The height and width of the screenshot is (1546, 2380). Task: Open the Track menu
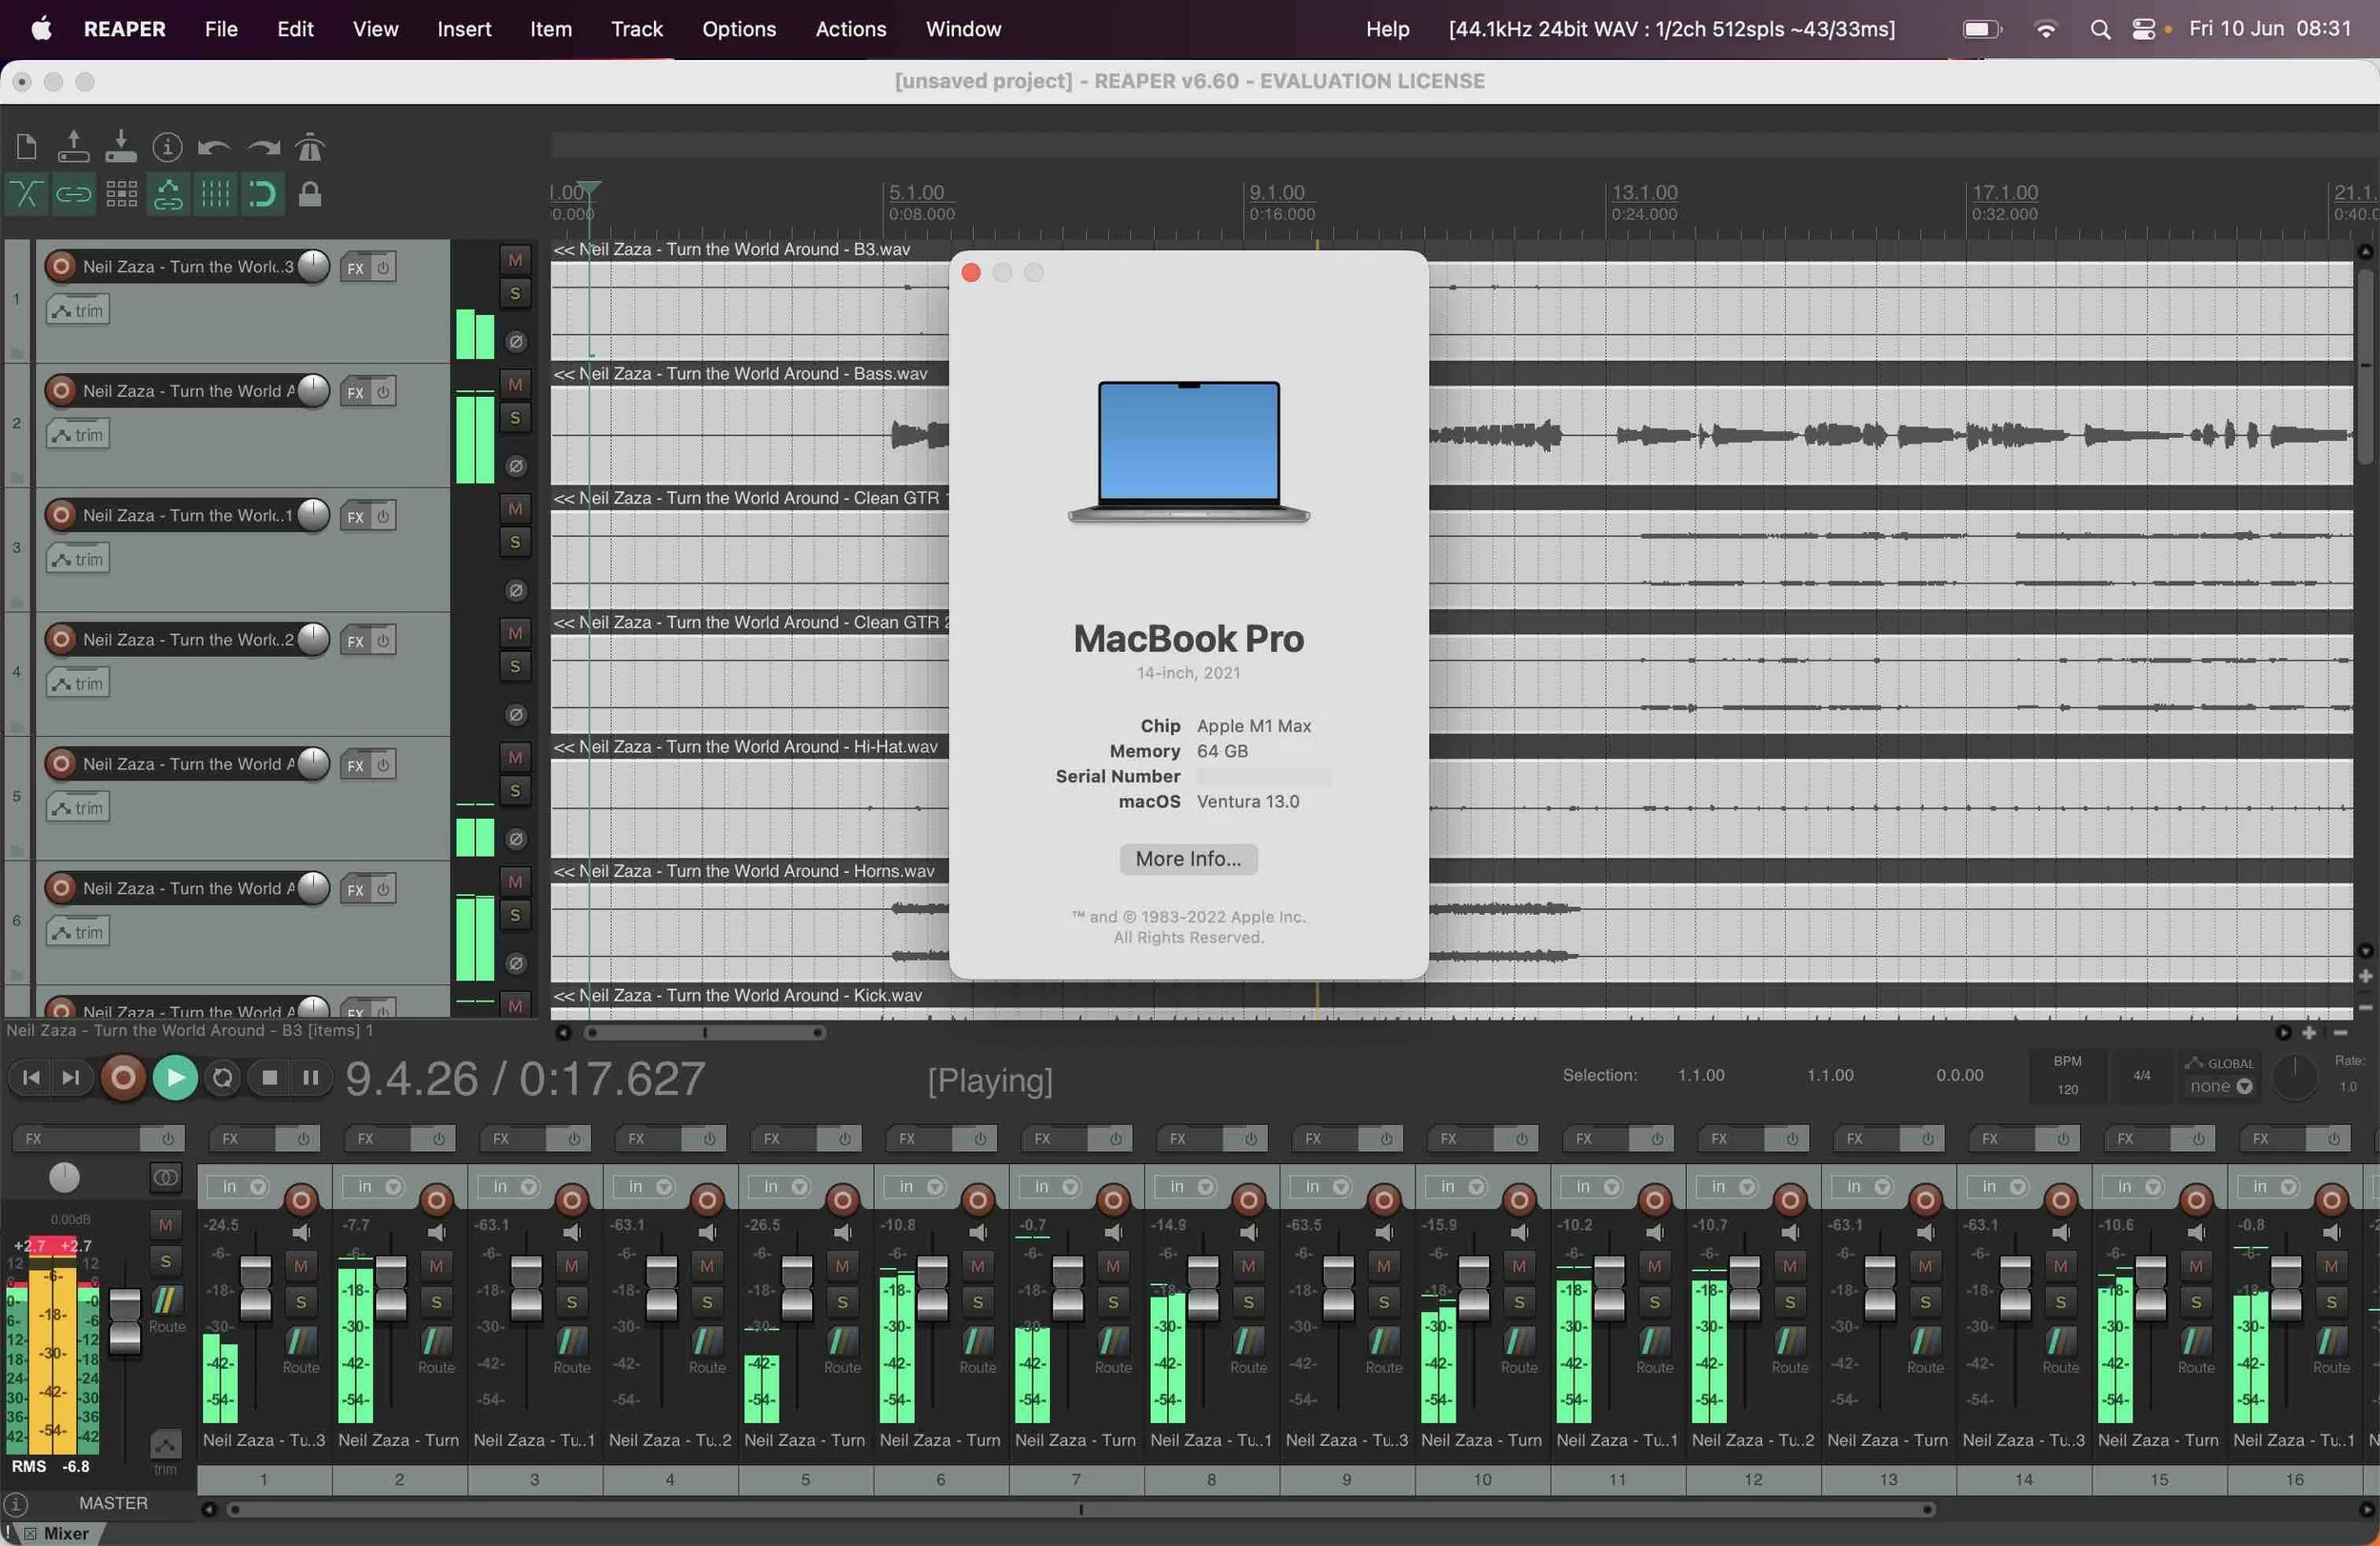pos(637,29)
